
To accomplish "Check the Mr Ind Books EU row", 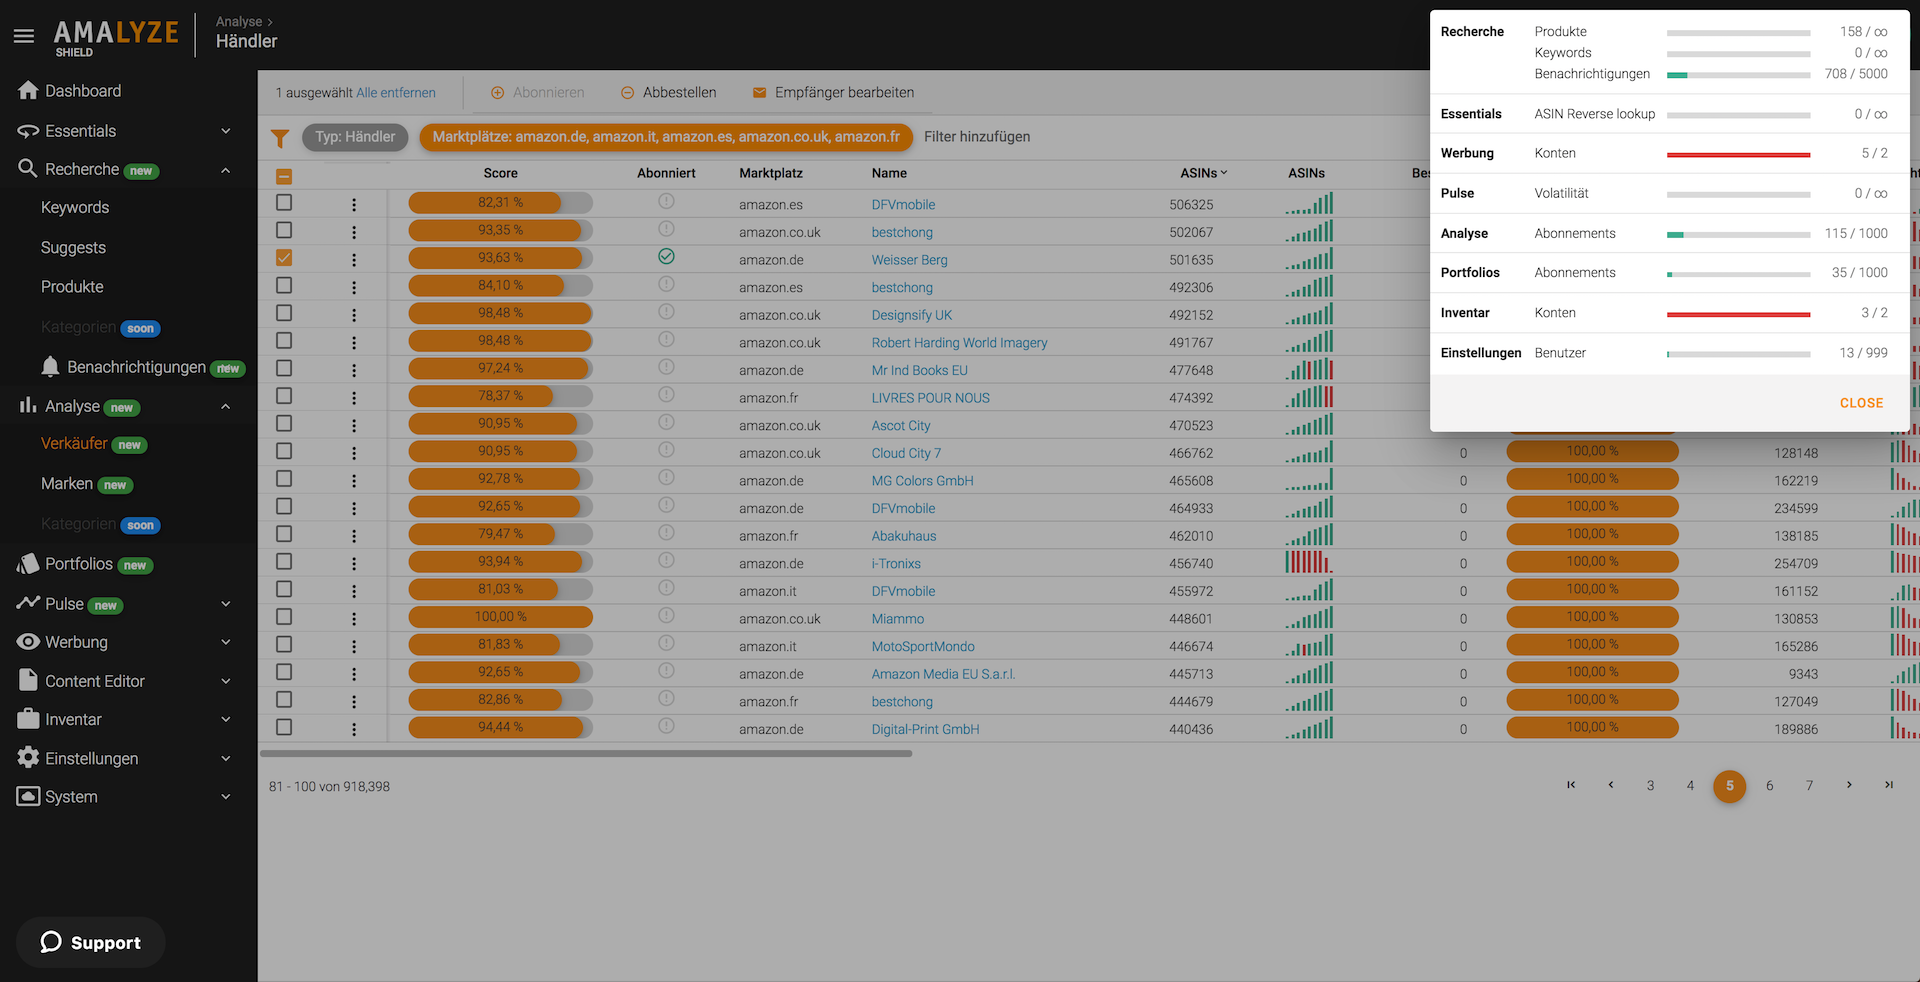I will coord(284,368).
